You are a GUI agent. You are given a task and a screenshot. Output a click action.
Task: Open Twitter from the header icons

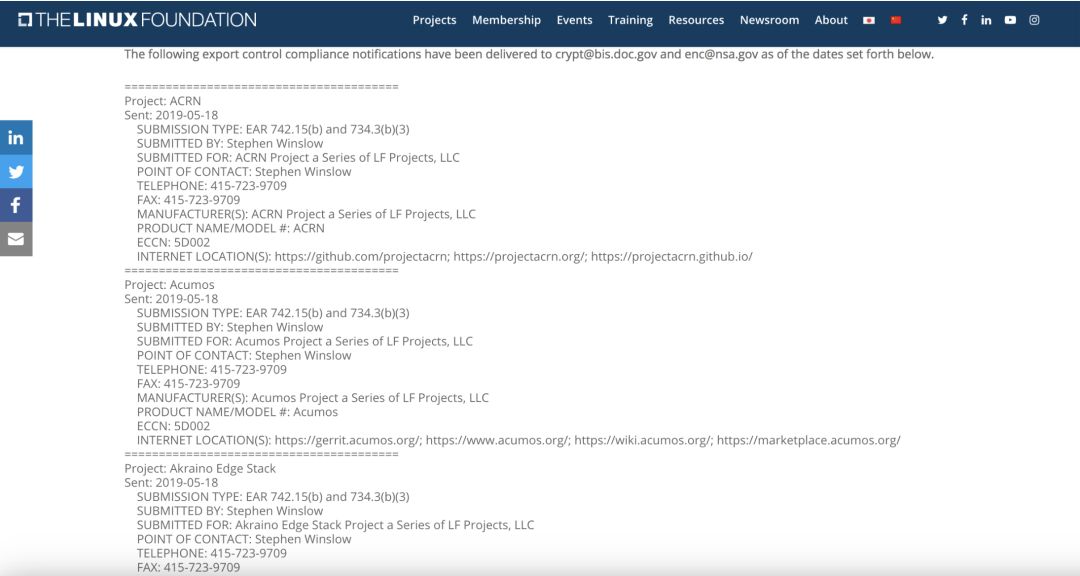click(942, 20)
